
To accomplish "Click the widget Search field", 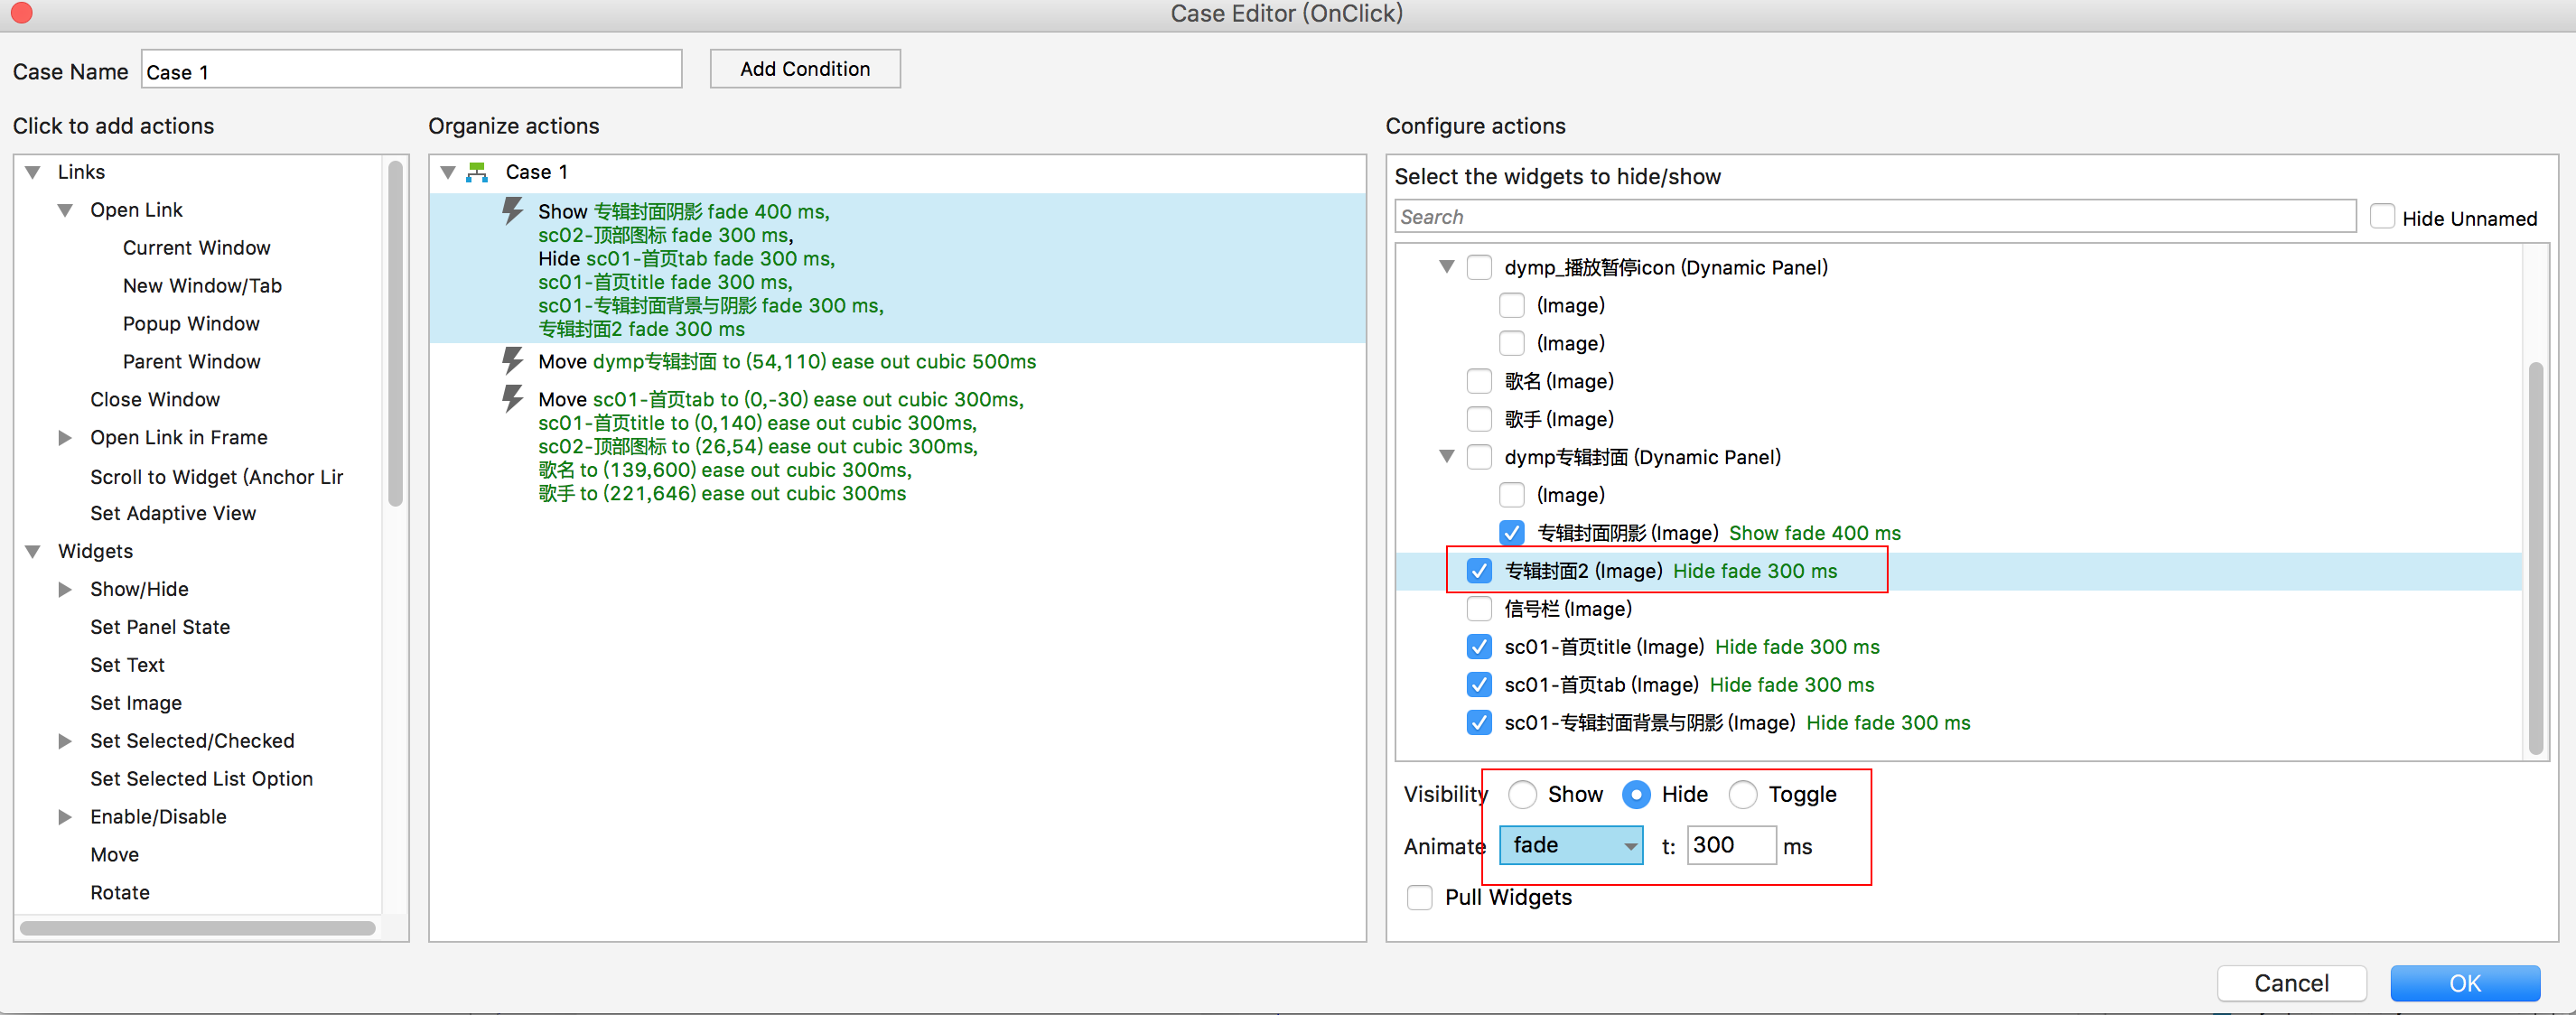I will point(1874,217).
